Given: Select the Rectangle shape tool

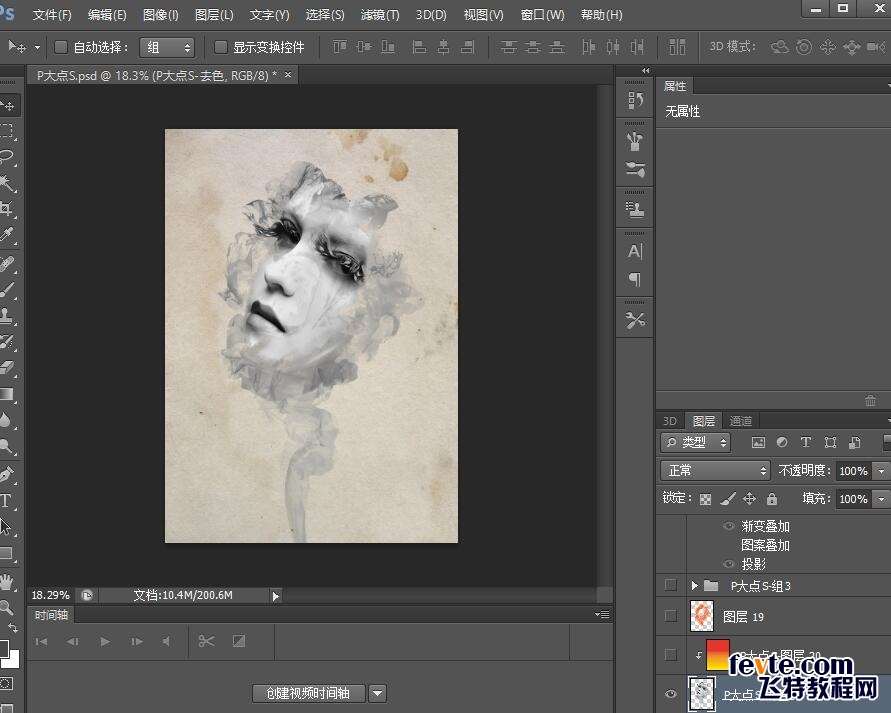Looking at the screenshot, I should 7,553.
